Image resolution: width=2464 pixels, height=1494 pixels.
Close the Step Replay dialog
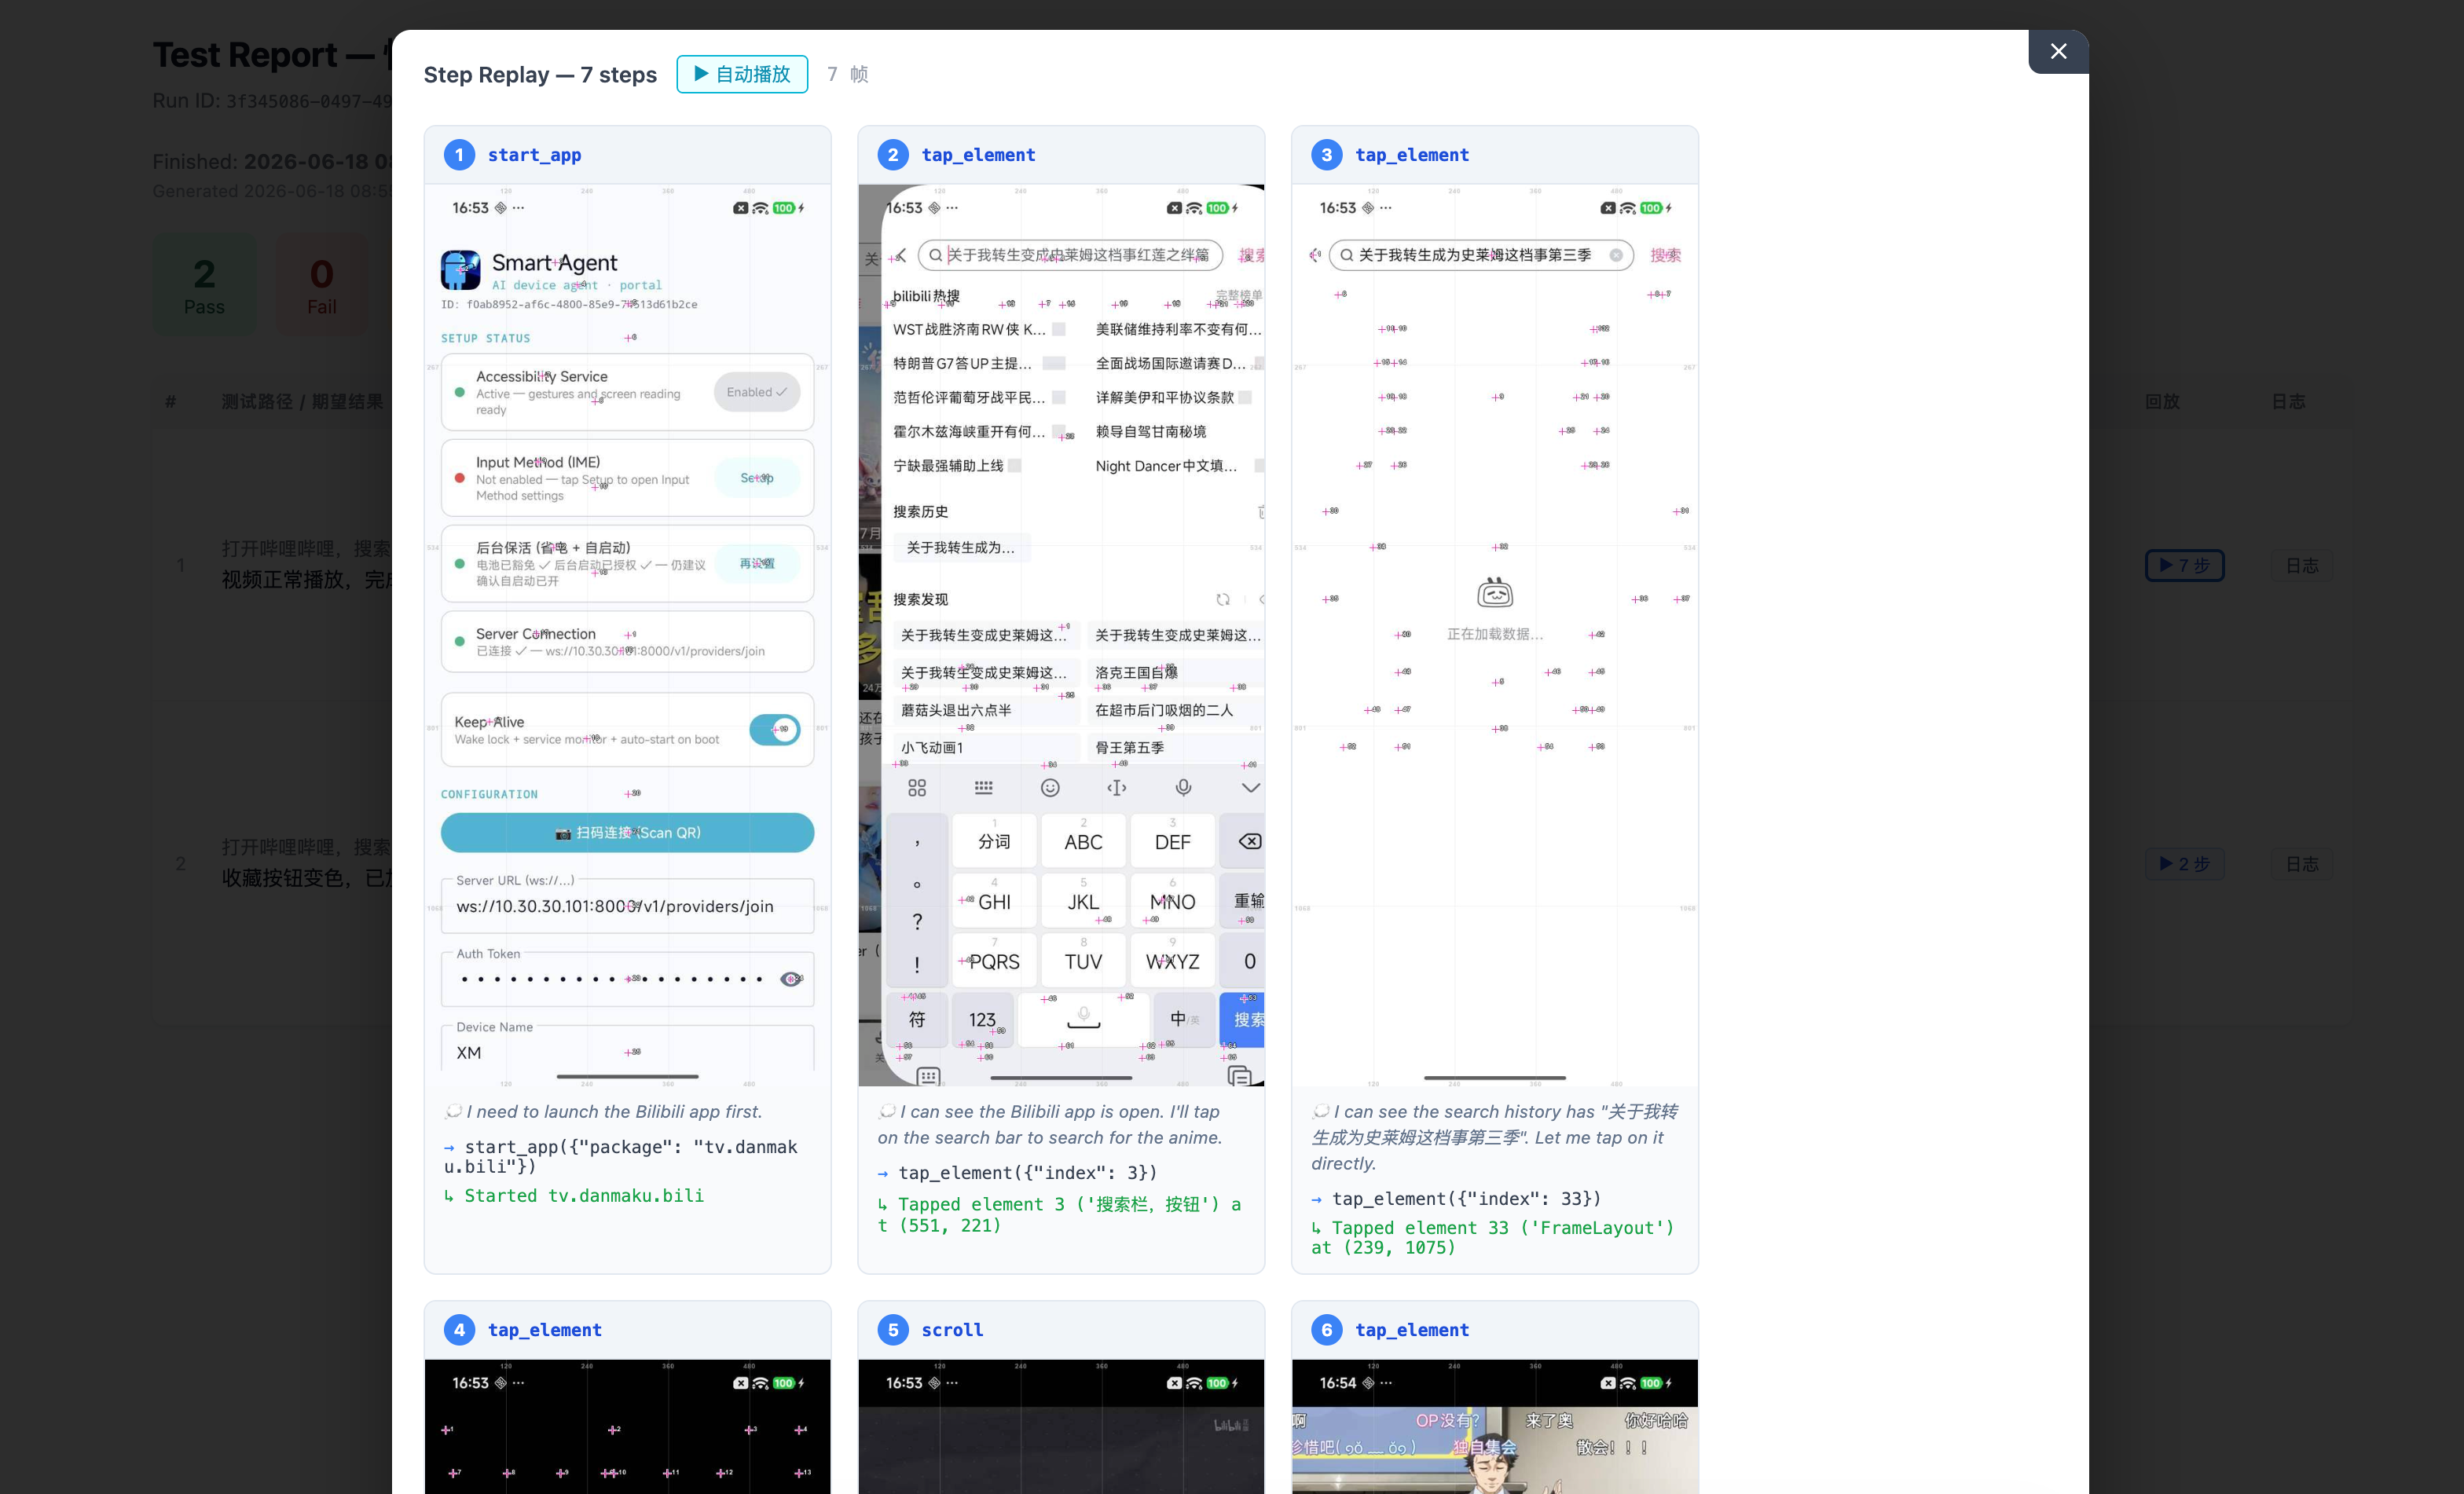coord(2058,51)
